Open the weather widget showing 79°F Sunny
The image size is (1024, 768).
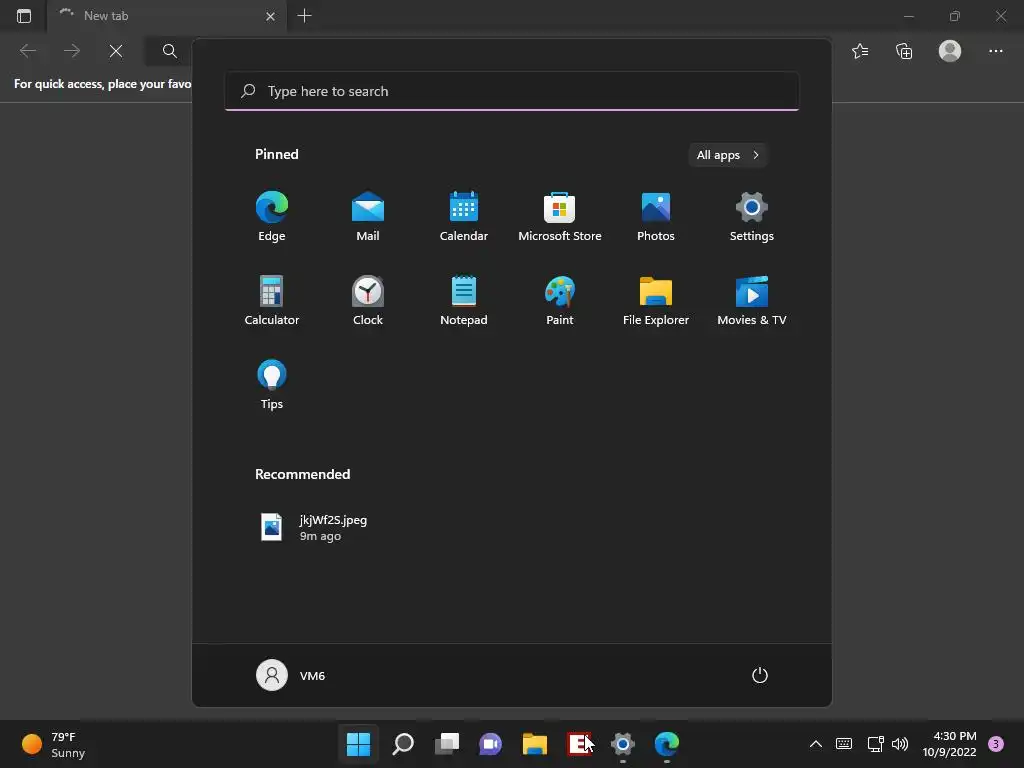click(x=54, y=744)
